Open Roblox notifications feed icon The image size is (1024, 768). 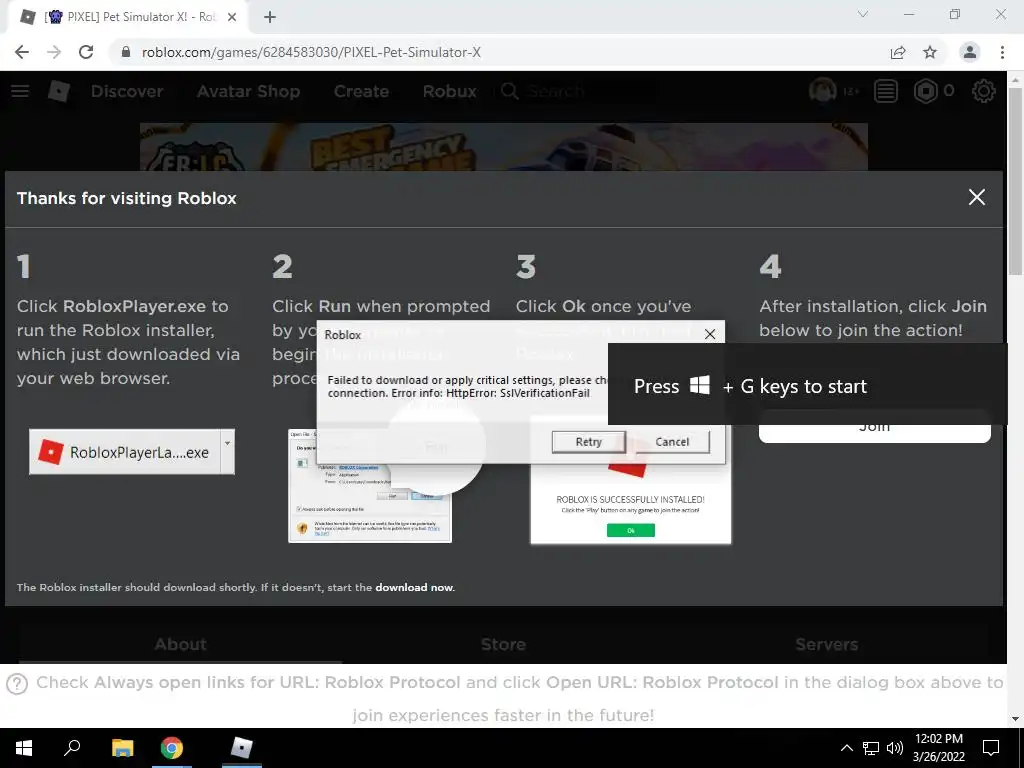tap(886, 91)
